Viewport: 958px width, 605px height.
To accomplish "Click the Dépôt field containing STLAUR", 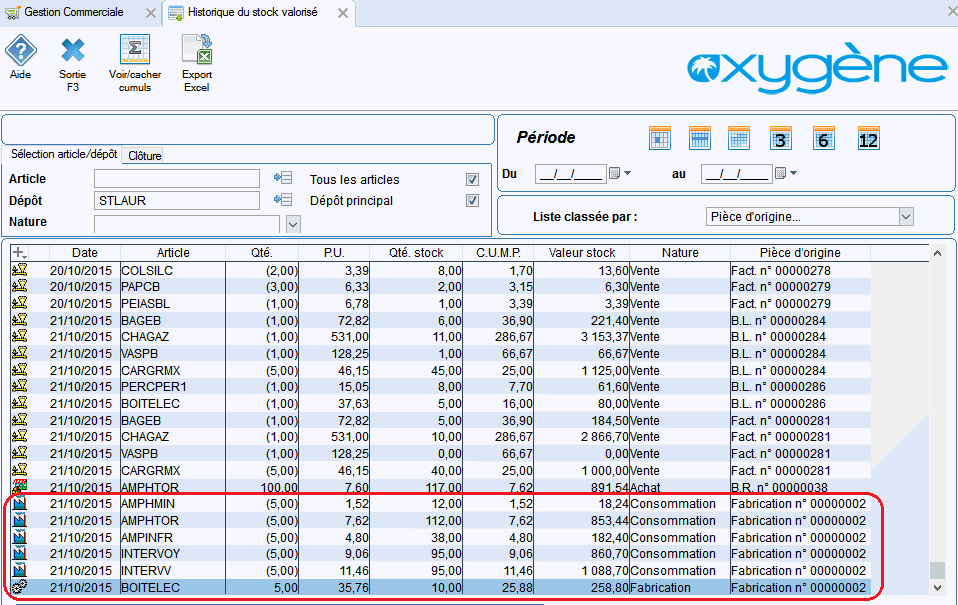I will [x=177, y=200].
